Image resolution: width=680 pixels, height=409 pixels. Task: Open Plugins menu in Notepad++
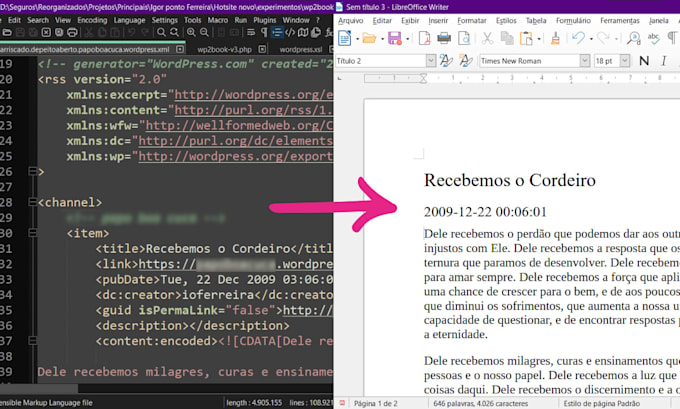tap(265, 20)
